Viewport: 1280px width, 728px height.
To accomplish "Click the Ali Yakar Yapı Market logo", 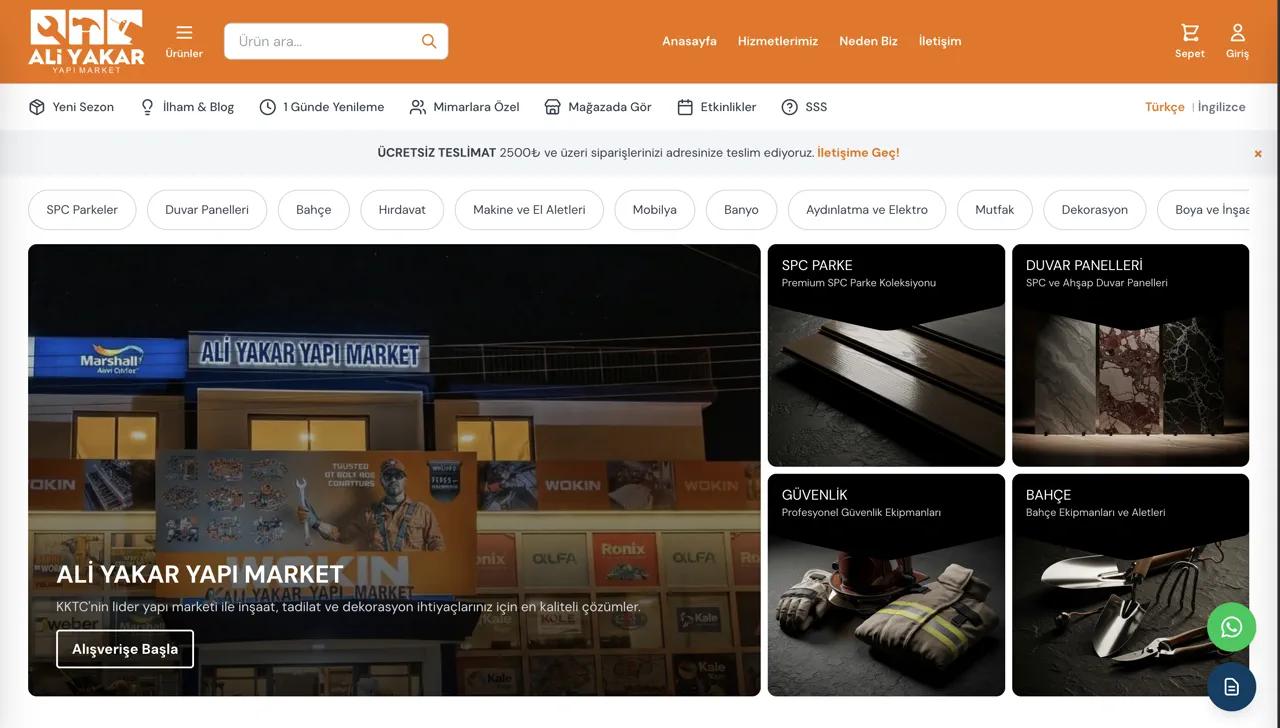I will click(x=86, y=41).
